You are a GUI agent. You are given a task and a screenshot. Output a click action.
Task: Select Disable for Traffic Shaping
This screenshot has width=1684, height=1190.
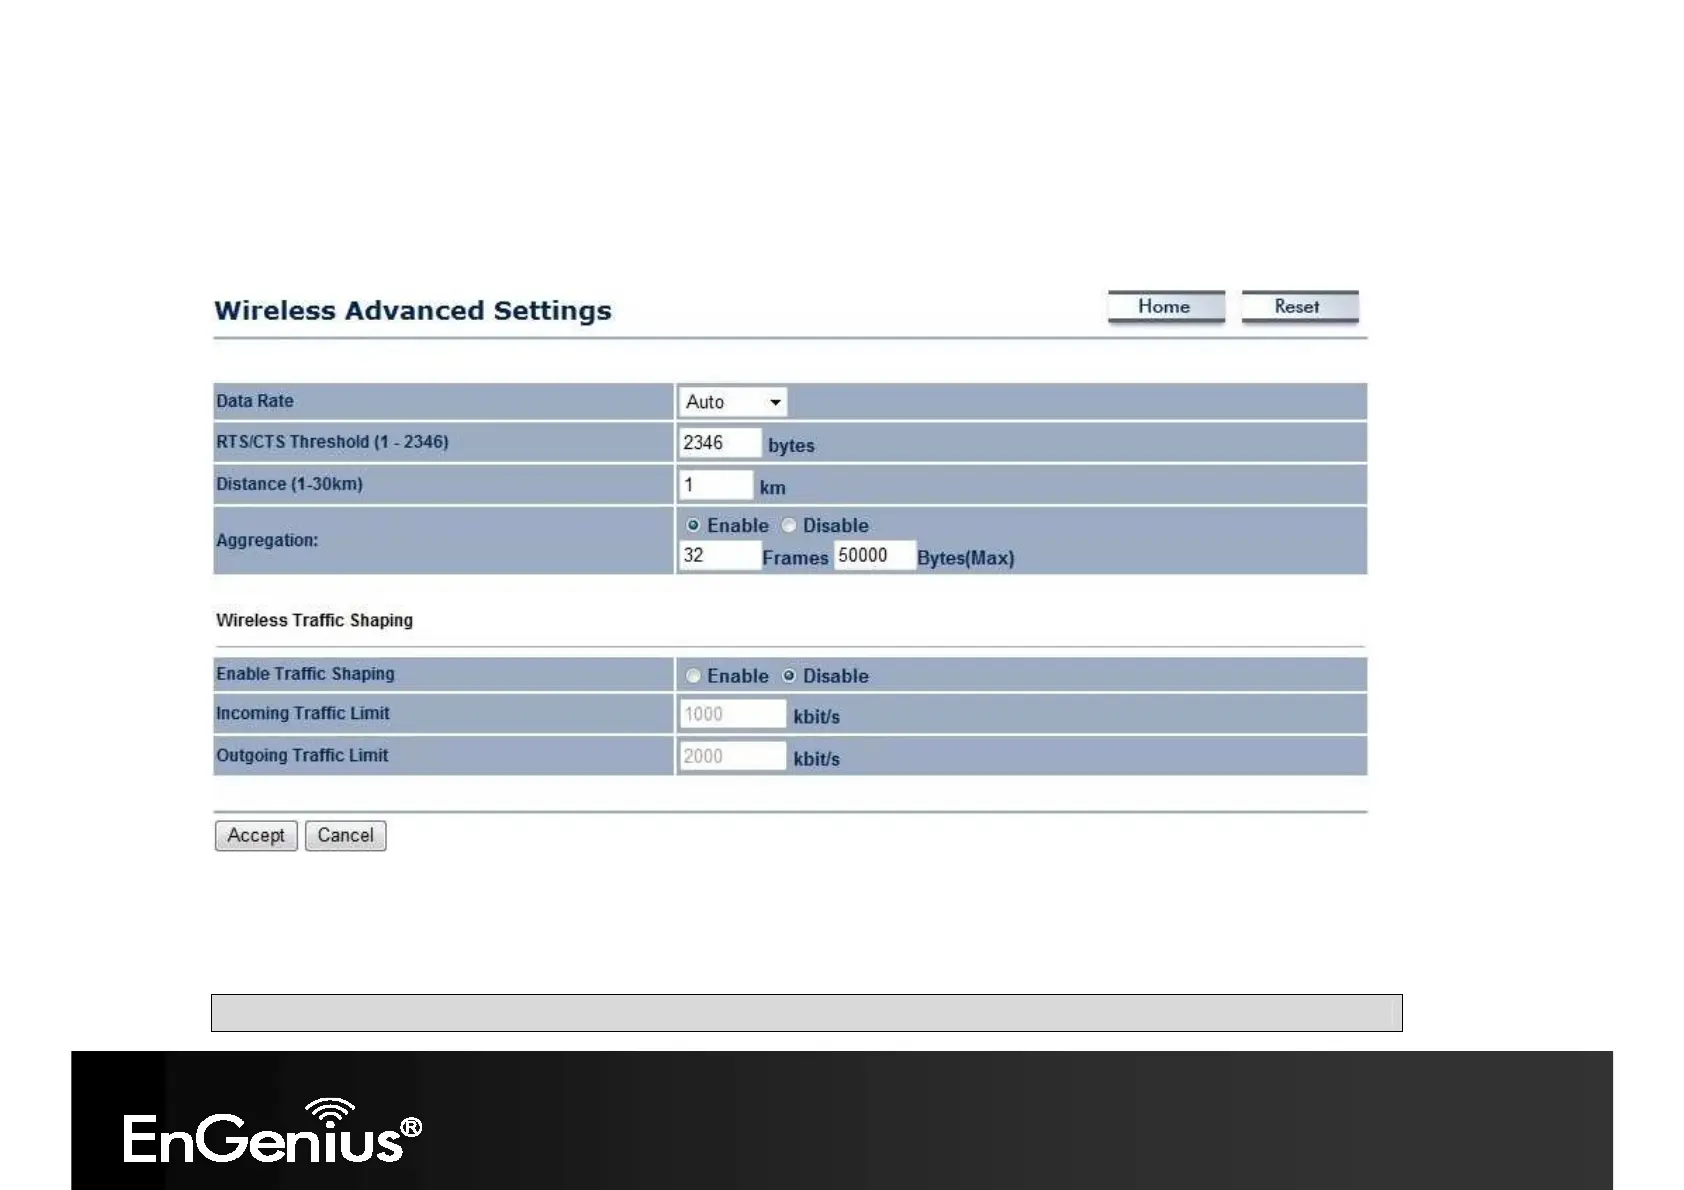point(789,676)
